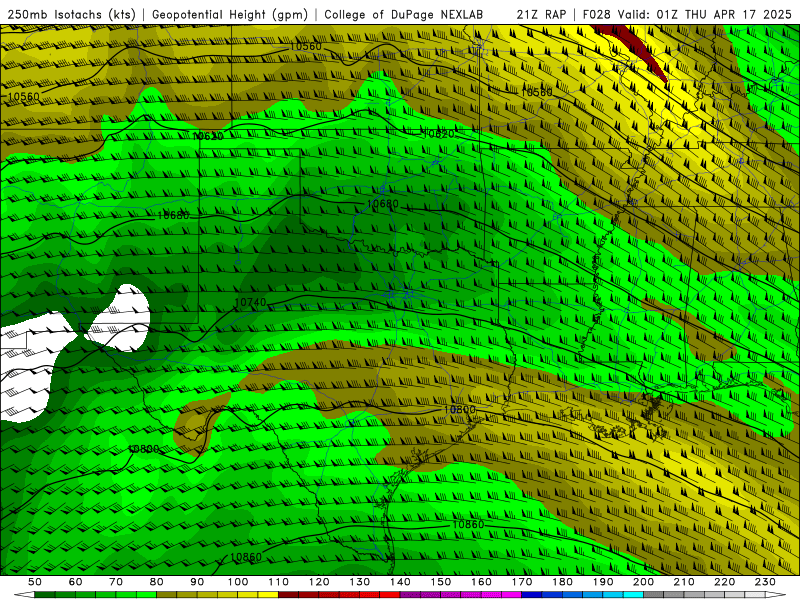Click the 50 tick label on color bar
This screenshot has height=600, width=800.
tap(35, 582)
